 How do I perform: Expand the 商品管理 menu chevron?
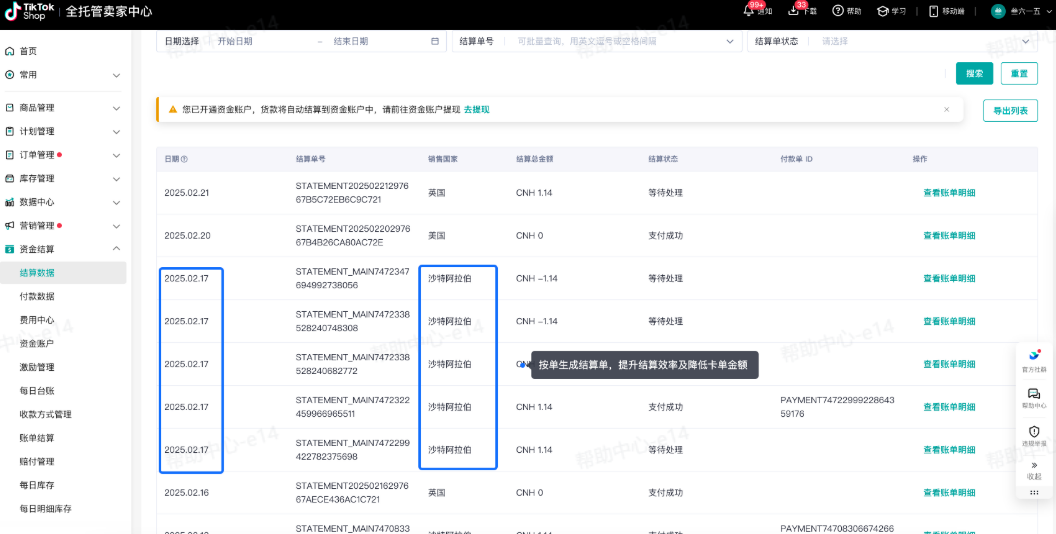pos(116,108)
